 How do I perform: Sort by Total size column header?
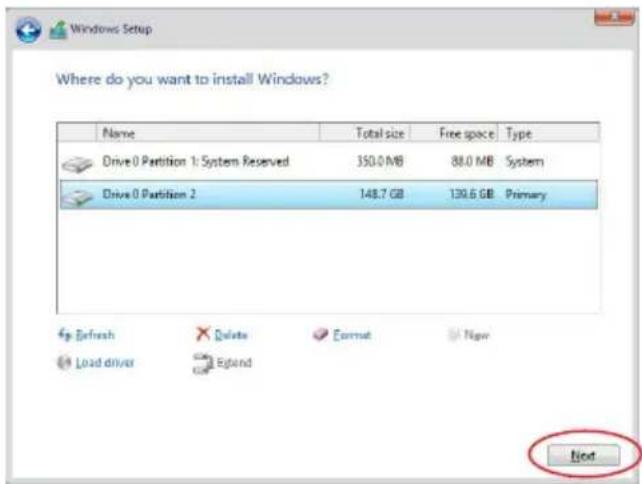point(365,133)
